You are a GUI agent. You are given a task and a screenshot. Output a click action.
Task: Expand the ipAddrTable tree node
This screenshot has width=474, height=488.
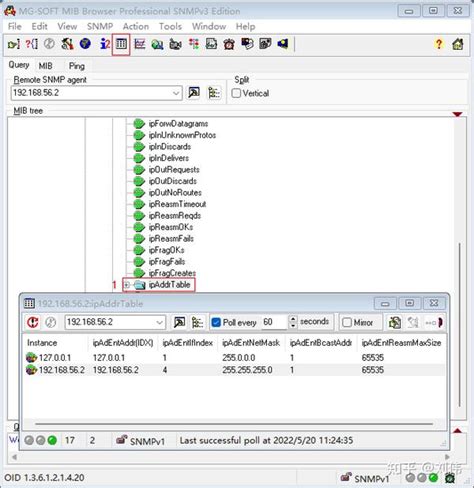click(127, 285)
